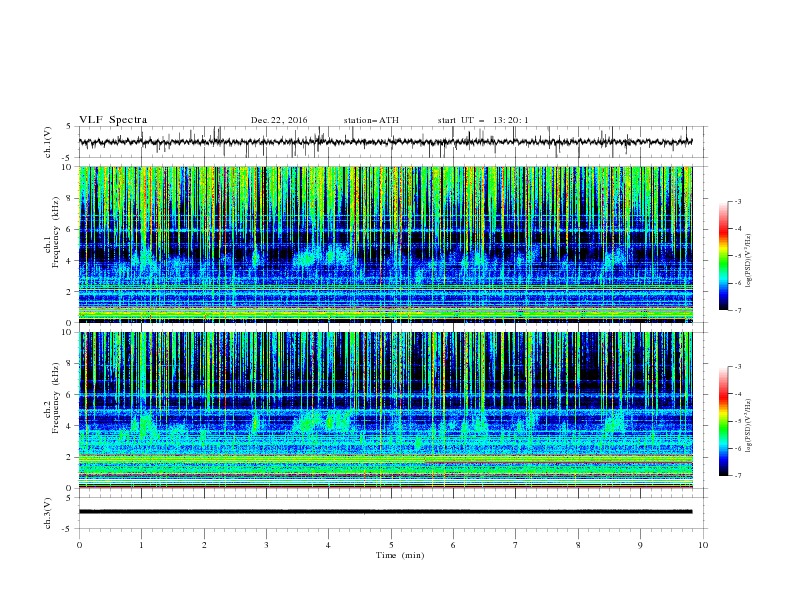
Task: Click ch.2 color bar "log(PSD)(V²/Hz)" label
Action: click(x=748, y=426)
